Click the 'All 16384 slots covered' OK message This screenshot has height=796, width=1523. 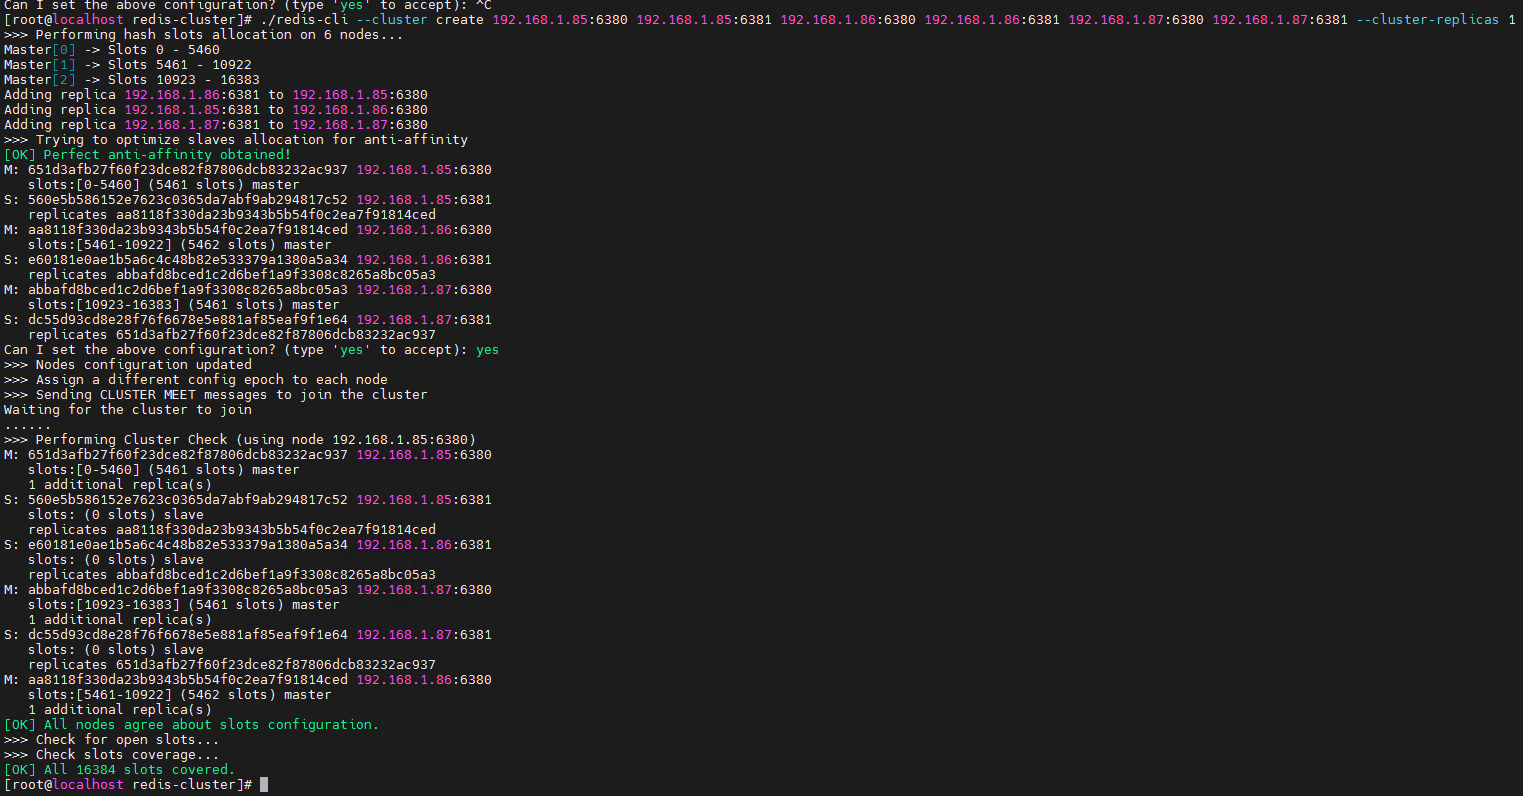[119, 770]
